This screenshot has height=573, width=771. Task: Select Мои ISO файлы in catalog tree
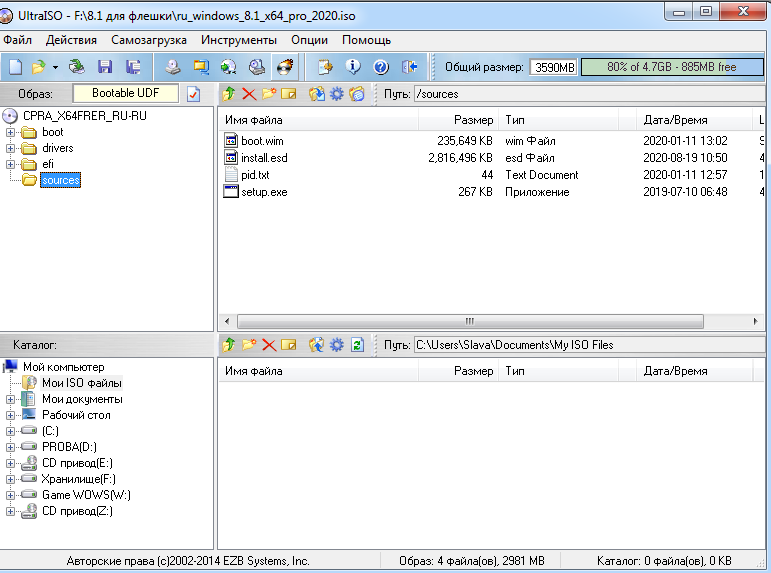tap(82, 383)
